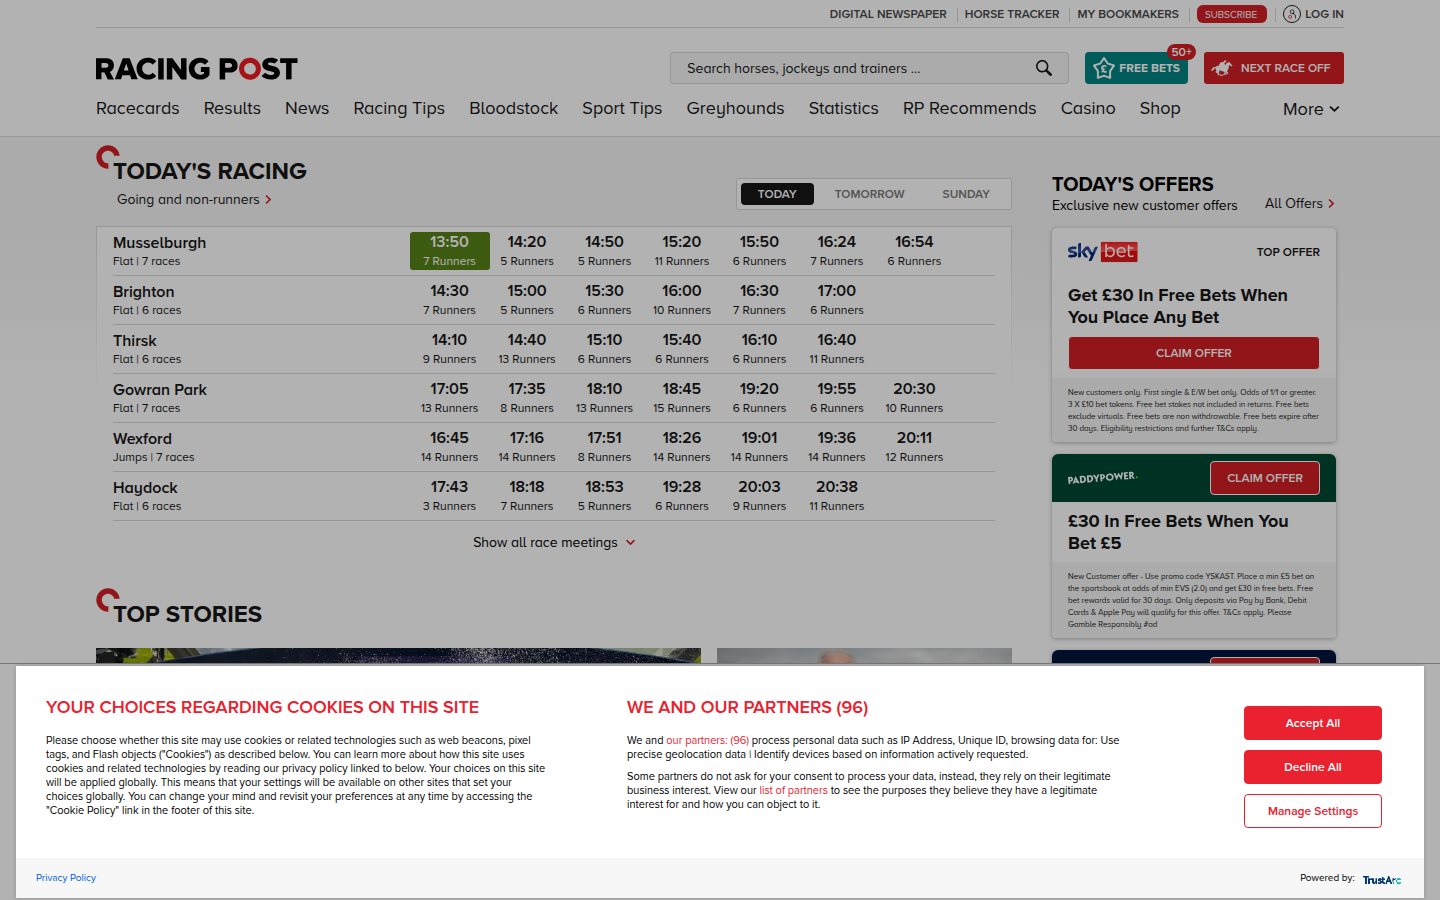
Task: Click the our partners (96) link
Action: click(707, 740)
